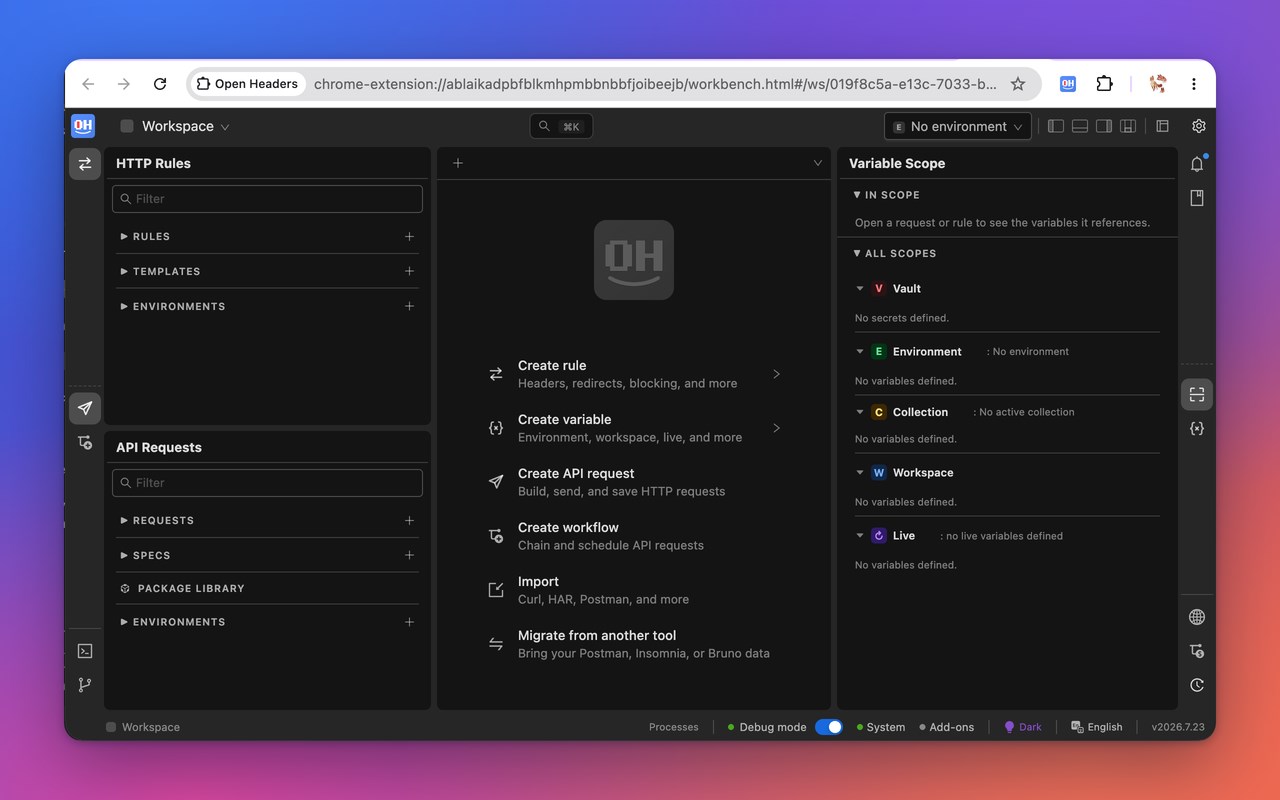Open the workflow runs icon in right sidebar
This screenshot has width=1280, height=800.
[1197, 651]
